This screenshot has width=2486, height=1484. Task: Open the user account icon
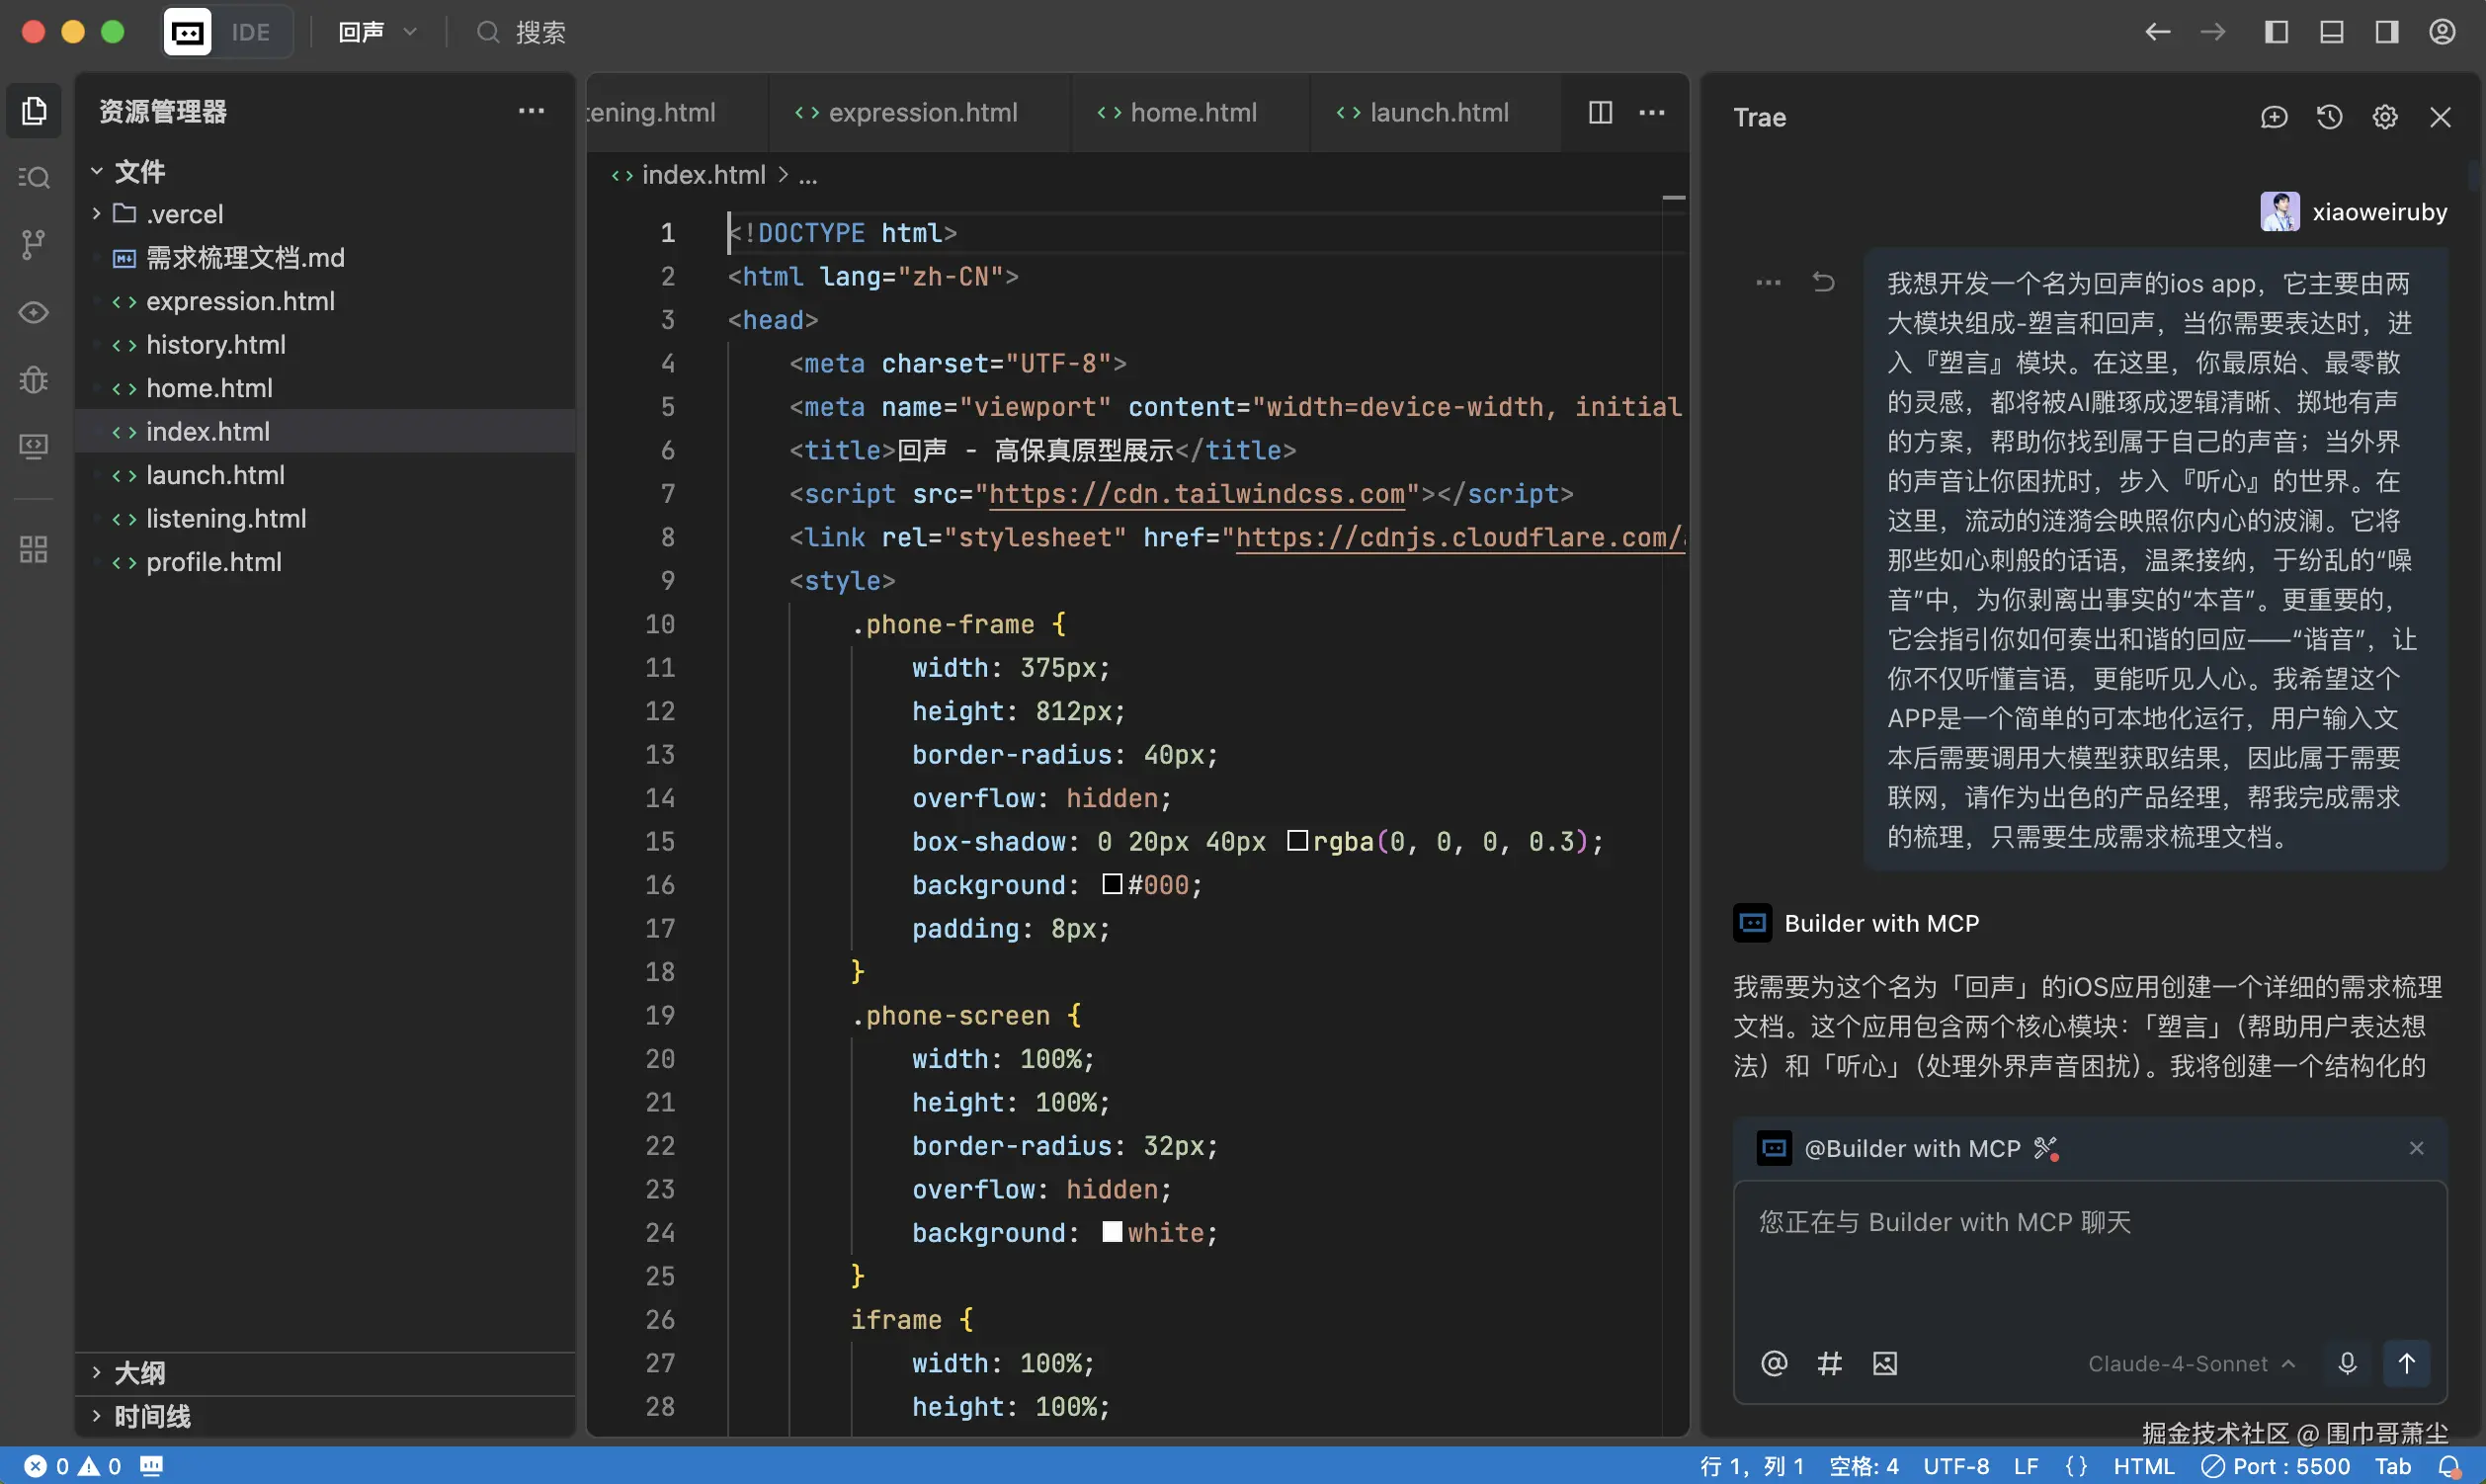click(2443, 32)
